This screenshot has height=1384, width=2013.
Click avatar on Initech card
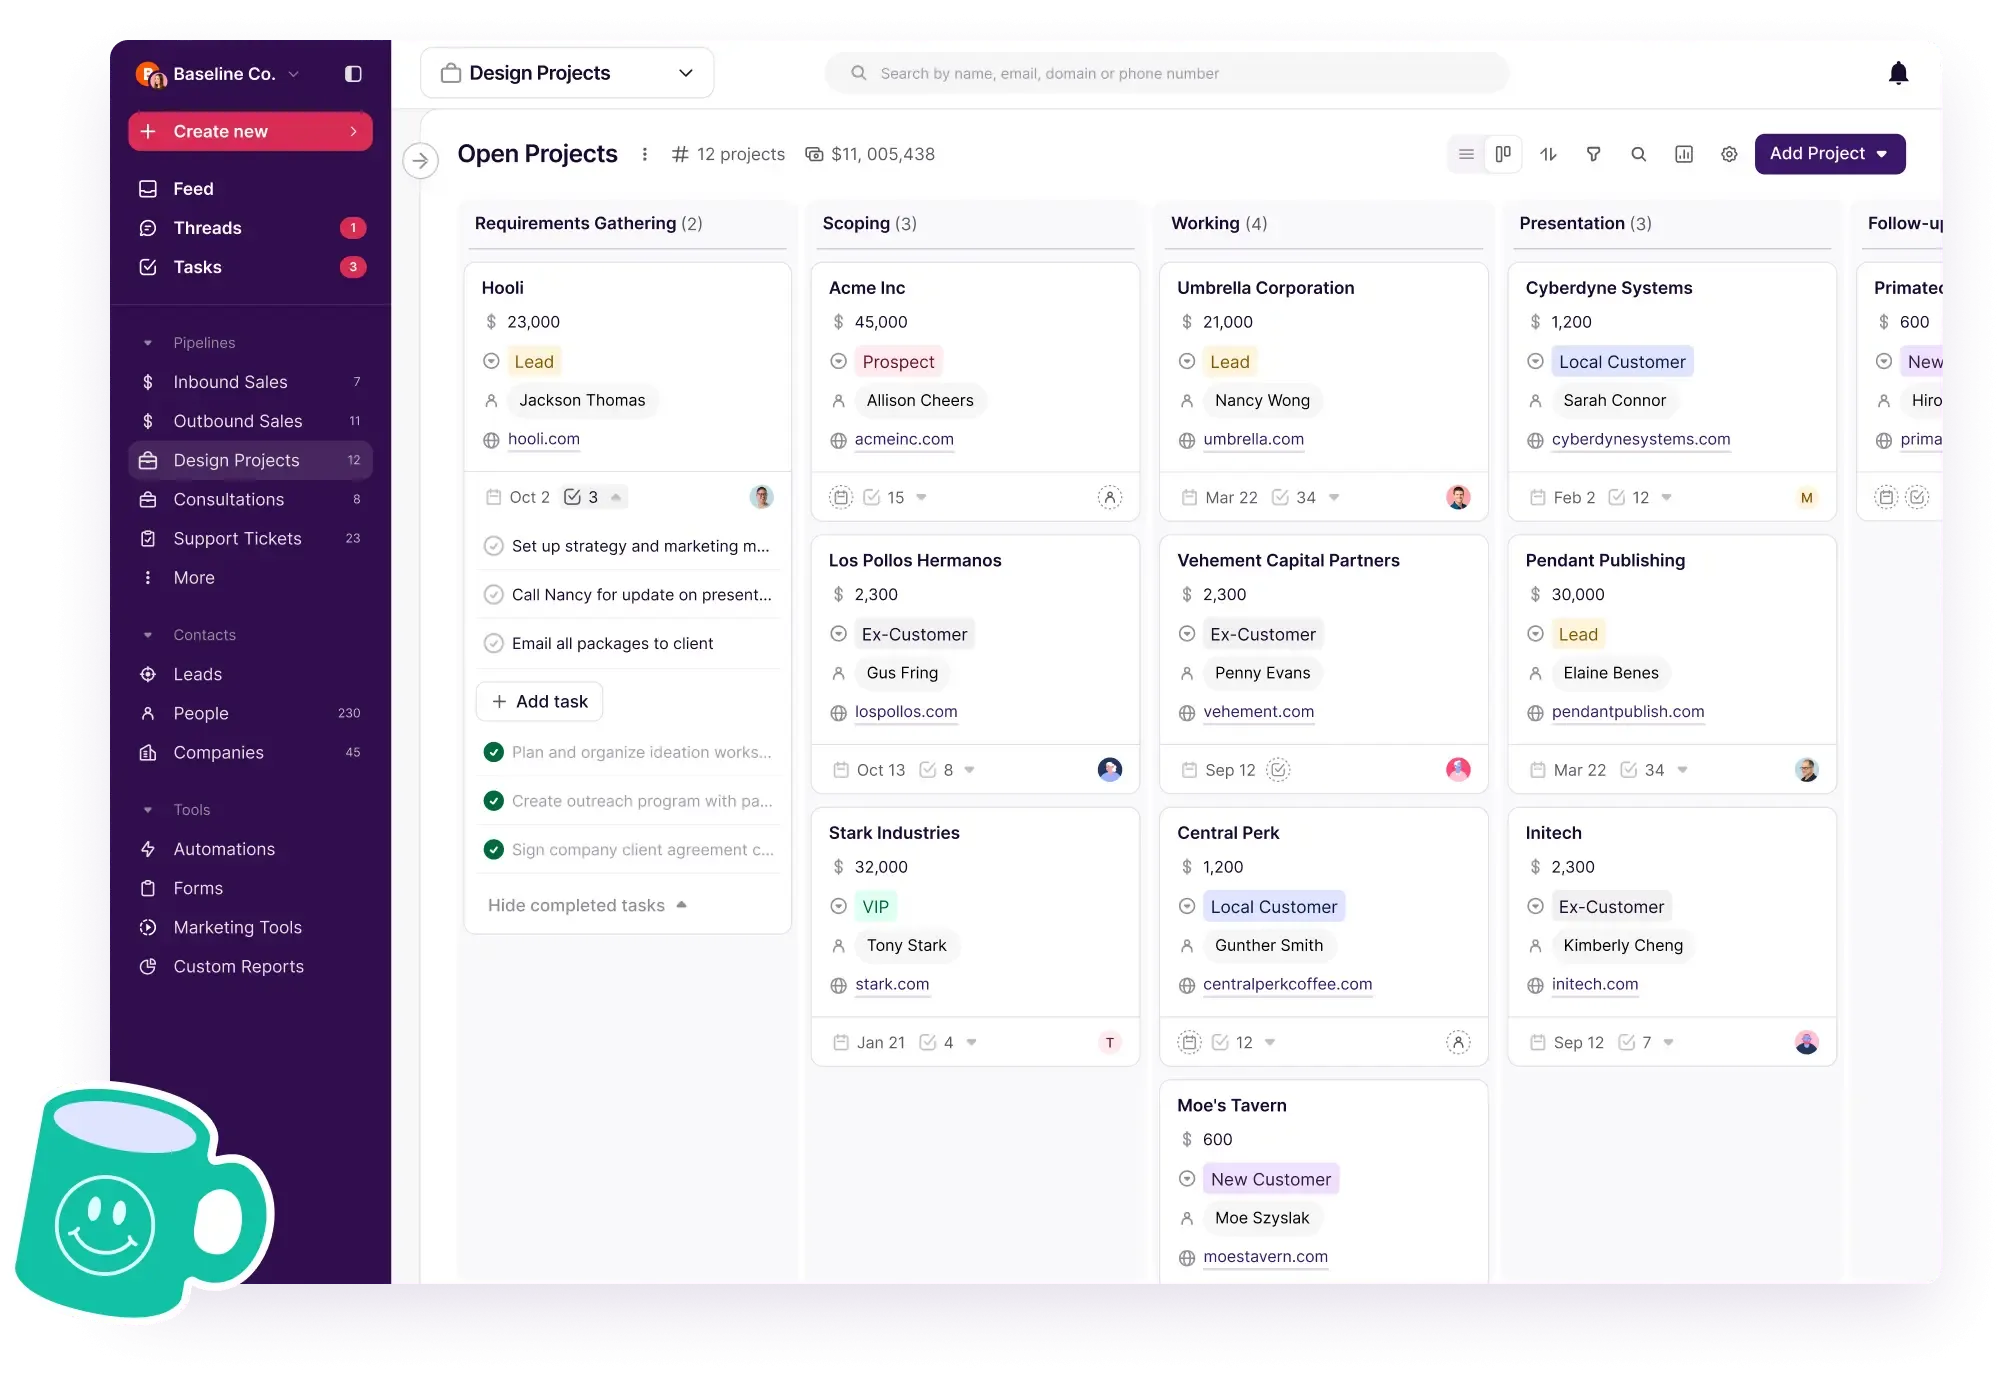click(1806, 1042)
